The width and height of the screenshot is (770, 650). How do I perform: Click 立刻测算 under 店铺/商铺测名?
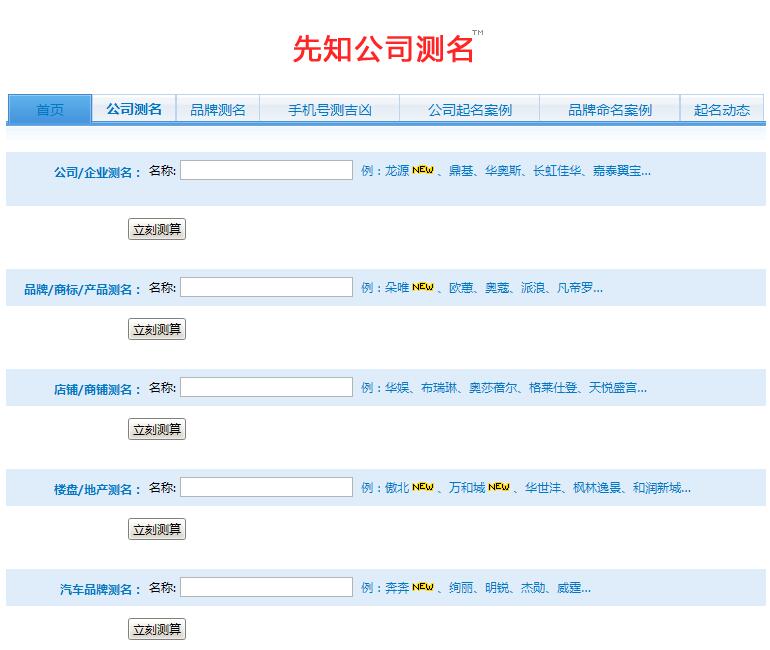pyautogui.click(x=157, y=429)
